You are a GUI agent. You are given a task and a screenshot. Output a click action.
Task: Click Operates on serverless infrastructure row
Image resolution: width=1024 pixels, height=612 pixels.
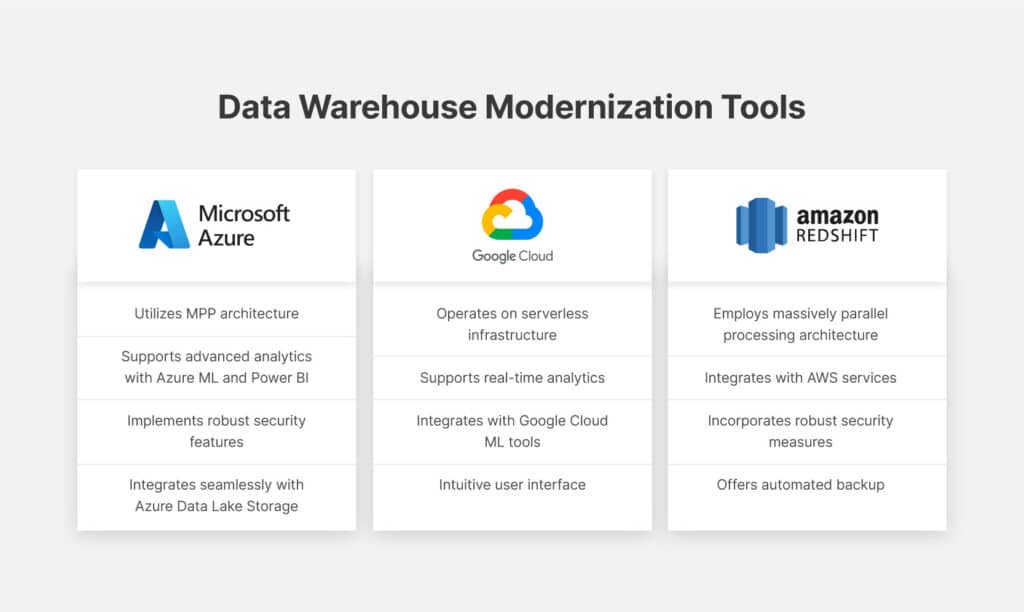tap(512, 324)
